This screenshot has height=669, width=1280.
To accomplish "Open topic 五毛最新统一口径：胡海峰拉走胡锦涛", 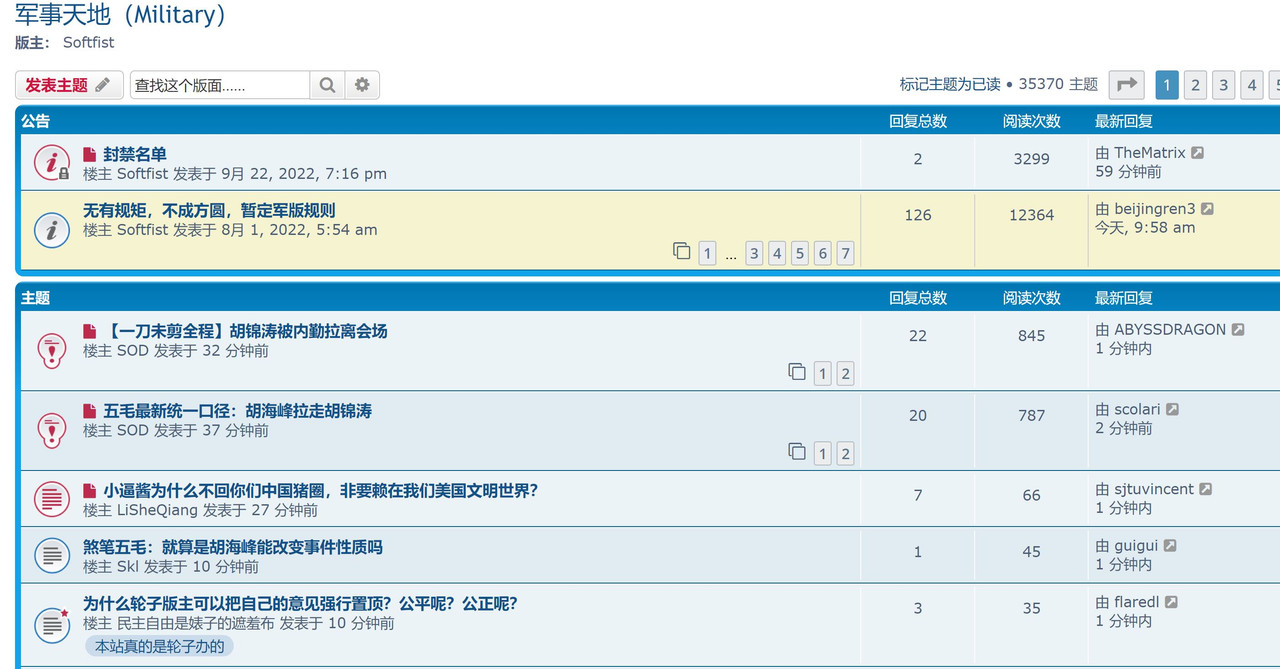I will tap(238, 411).
